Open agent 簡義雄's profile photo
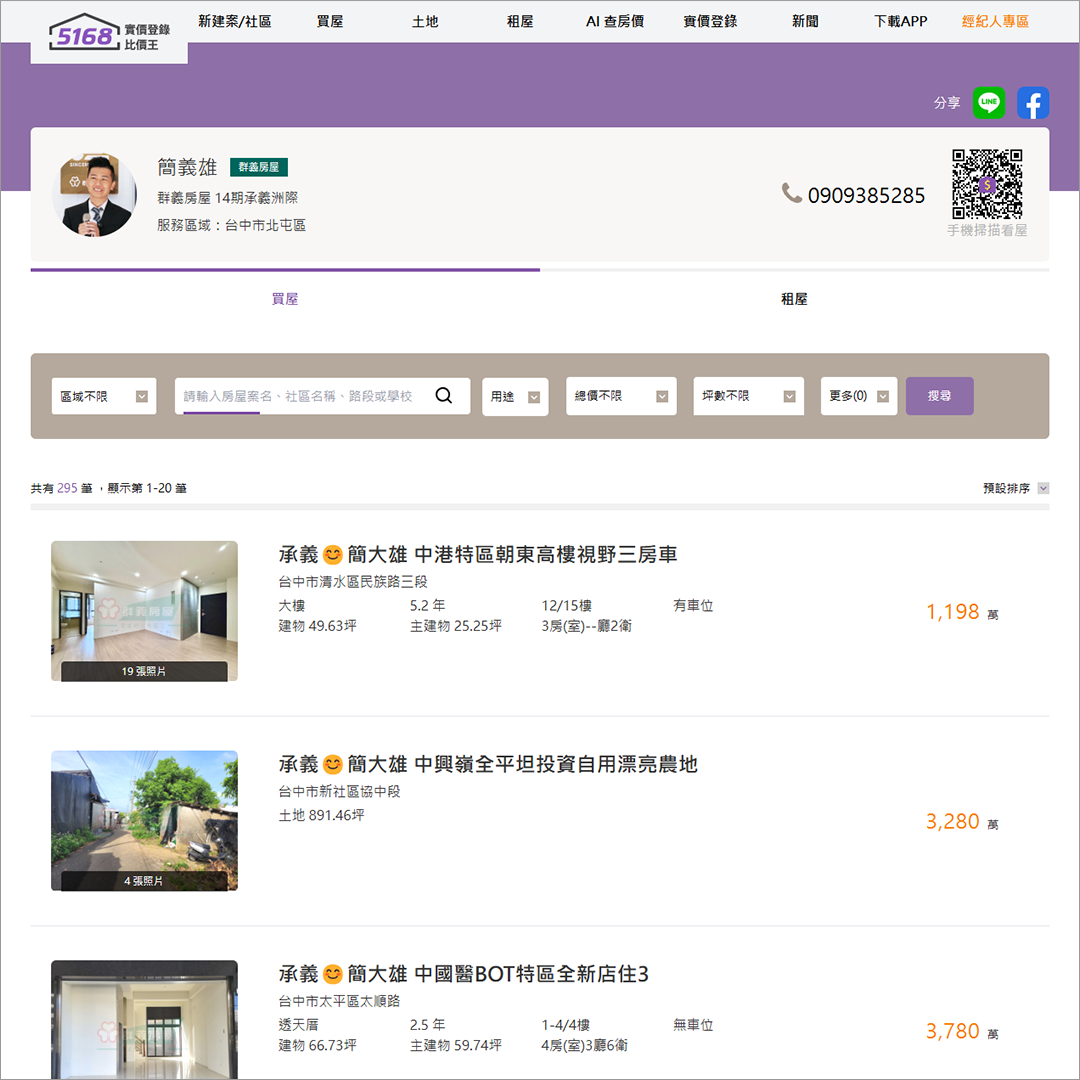The width and height of the screenshot is (1080, 1080). 94,194
